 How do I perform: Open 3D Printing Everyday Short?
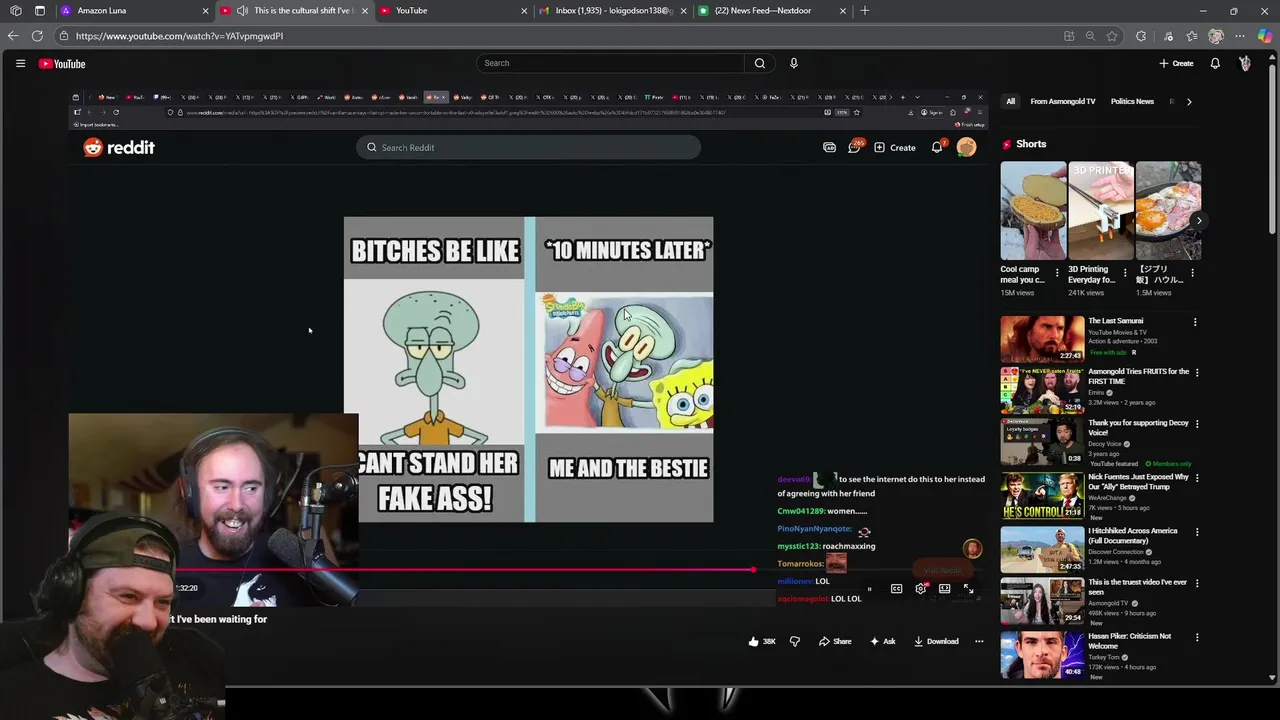pyautogui.click(x=1101, y=211)
